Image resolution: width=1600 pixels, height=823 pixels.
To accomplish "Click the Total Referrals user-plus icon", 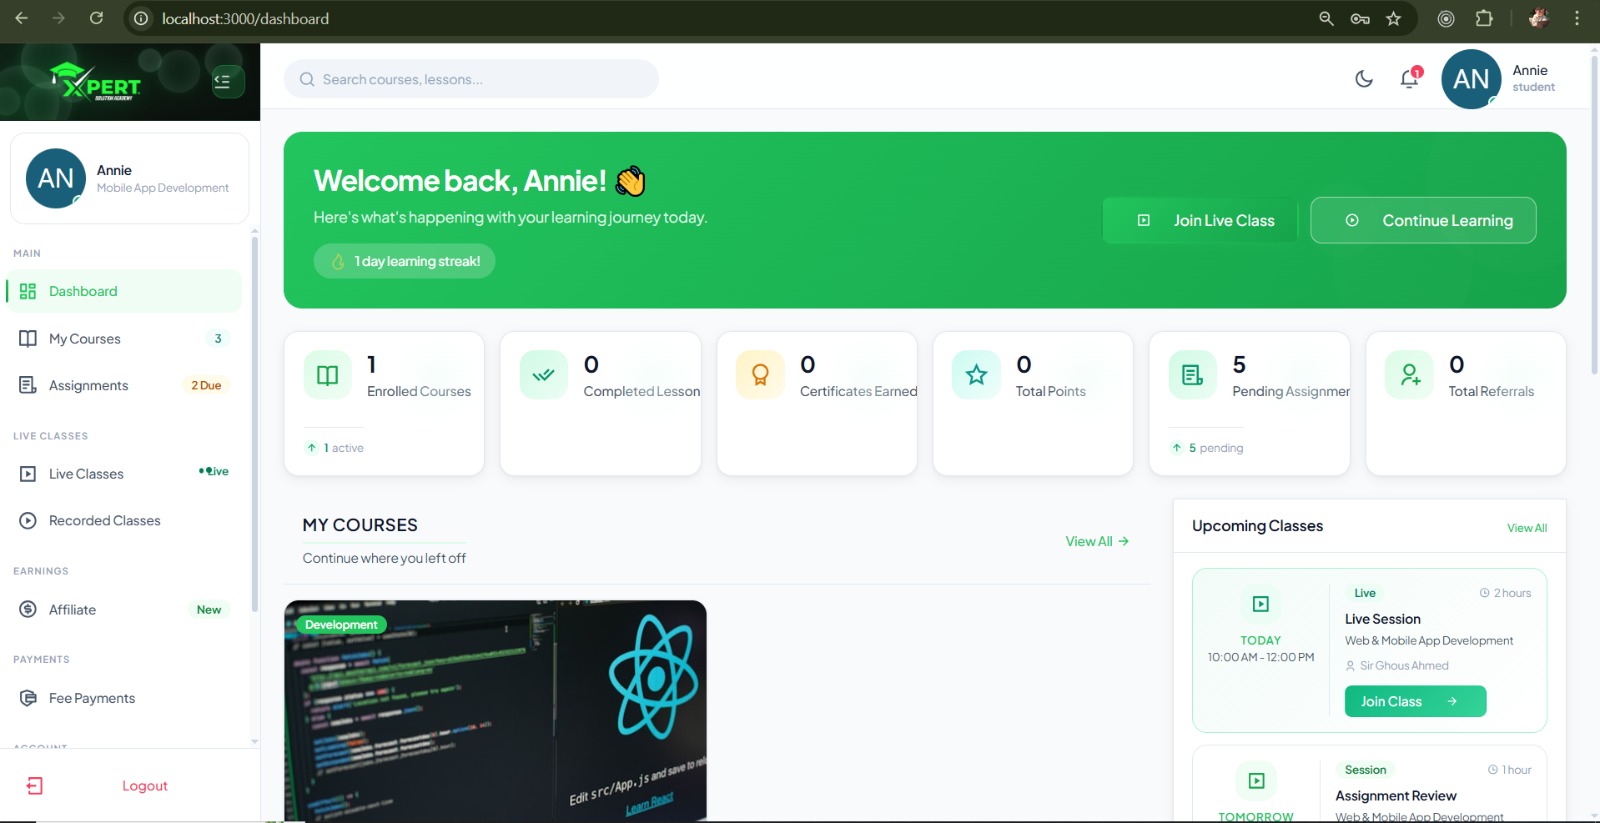I will point(1409,375).
